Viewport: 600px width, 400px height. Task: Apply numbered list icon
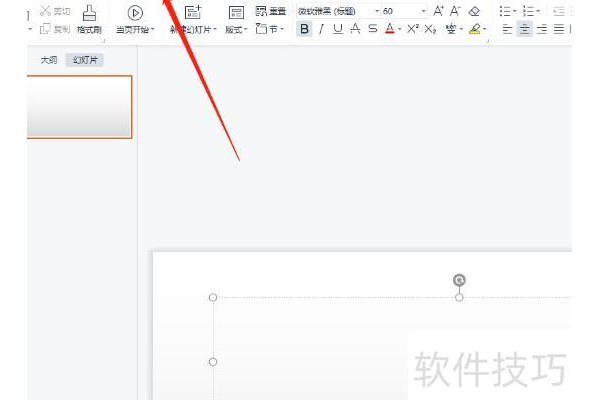tap(528, 11)
